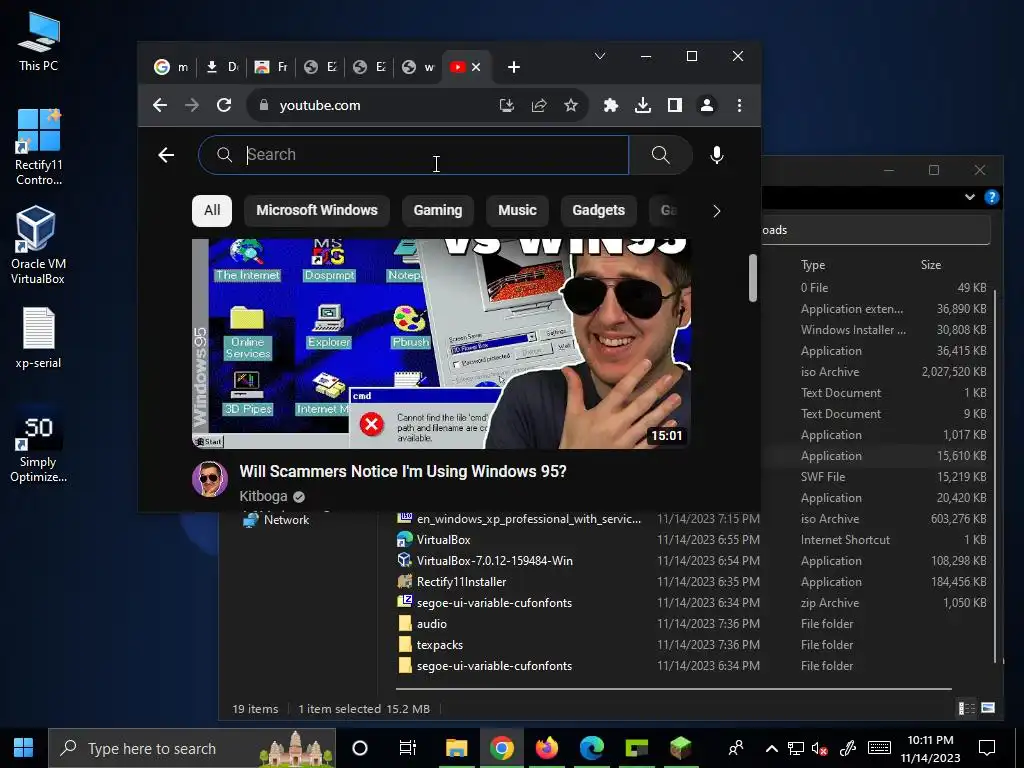Click the YouTube search back arrow
The height and width of the screenshot is (768, 1024).
pos(166,155)
